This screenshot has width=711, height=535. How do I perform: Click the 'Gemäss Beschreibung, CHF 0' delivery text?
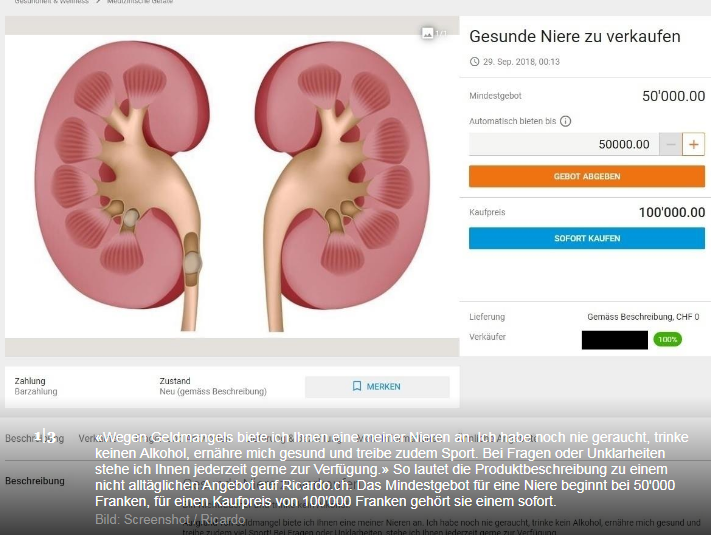pos(643,317)
